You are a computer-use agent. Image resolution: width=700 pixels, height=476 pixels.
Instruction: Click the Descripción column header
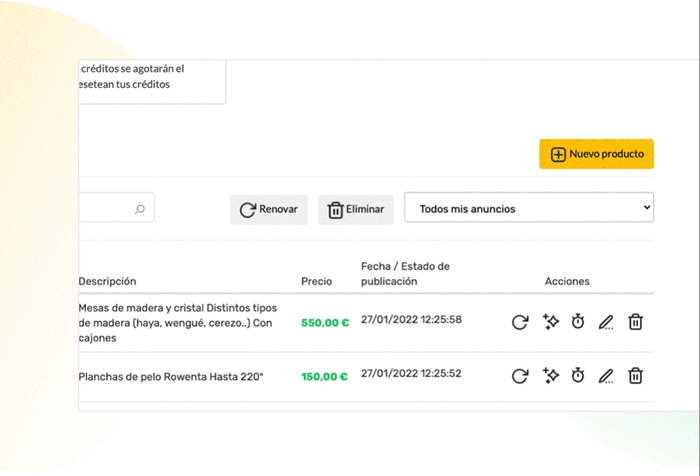(x=107, y=281)
